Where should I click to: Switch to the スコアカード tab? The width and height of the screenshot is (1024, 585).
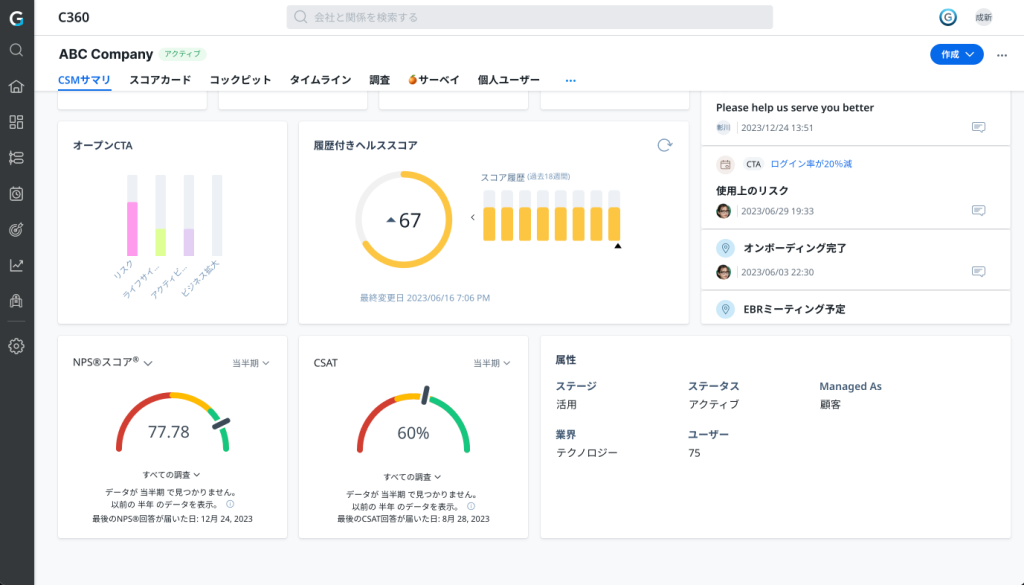pos(160,79)
